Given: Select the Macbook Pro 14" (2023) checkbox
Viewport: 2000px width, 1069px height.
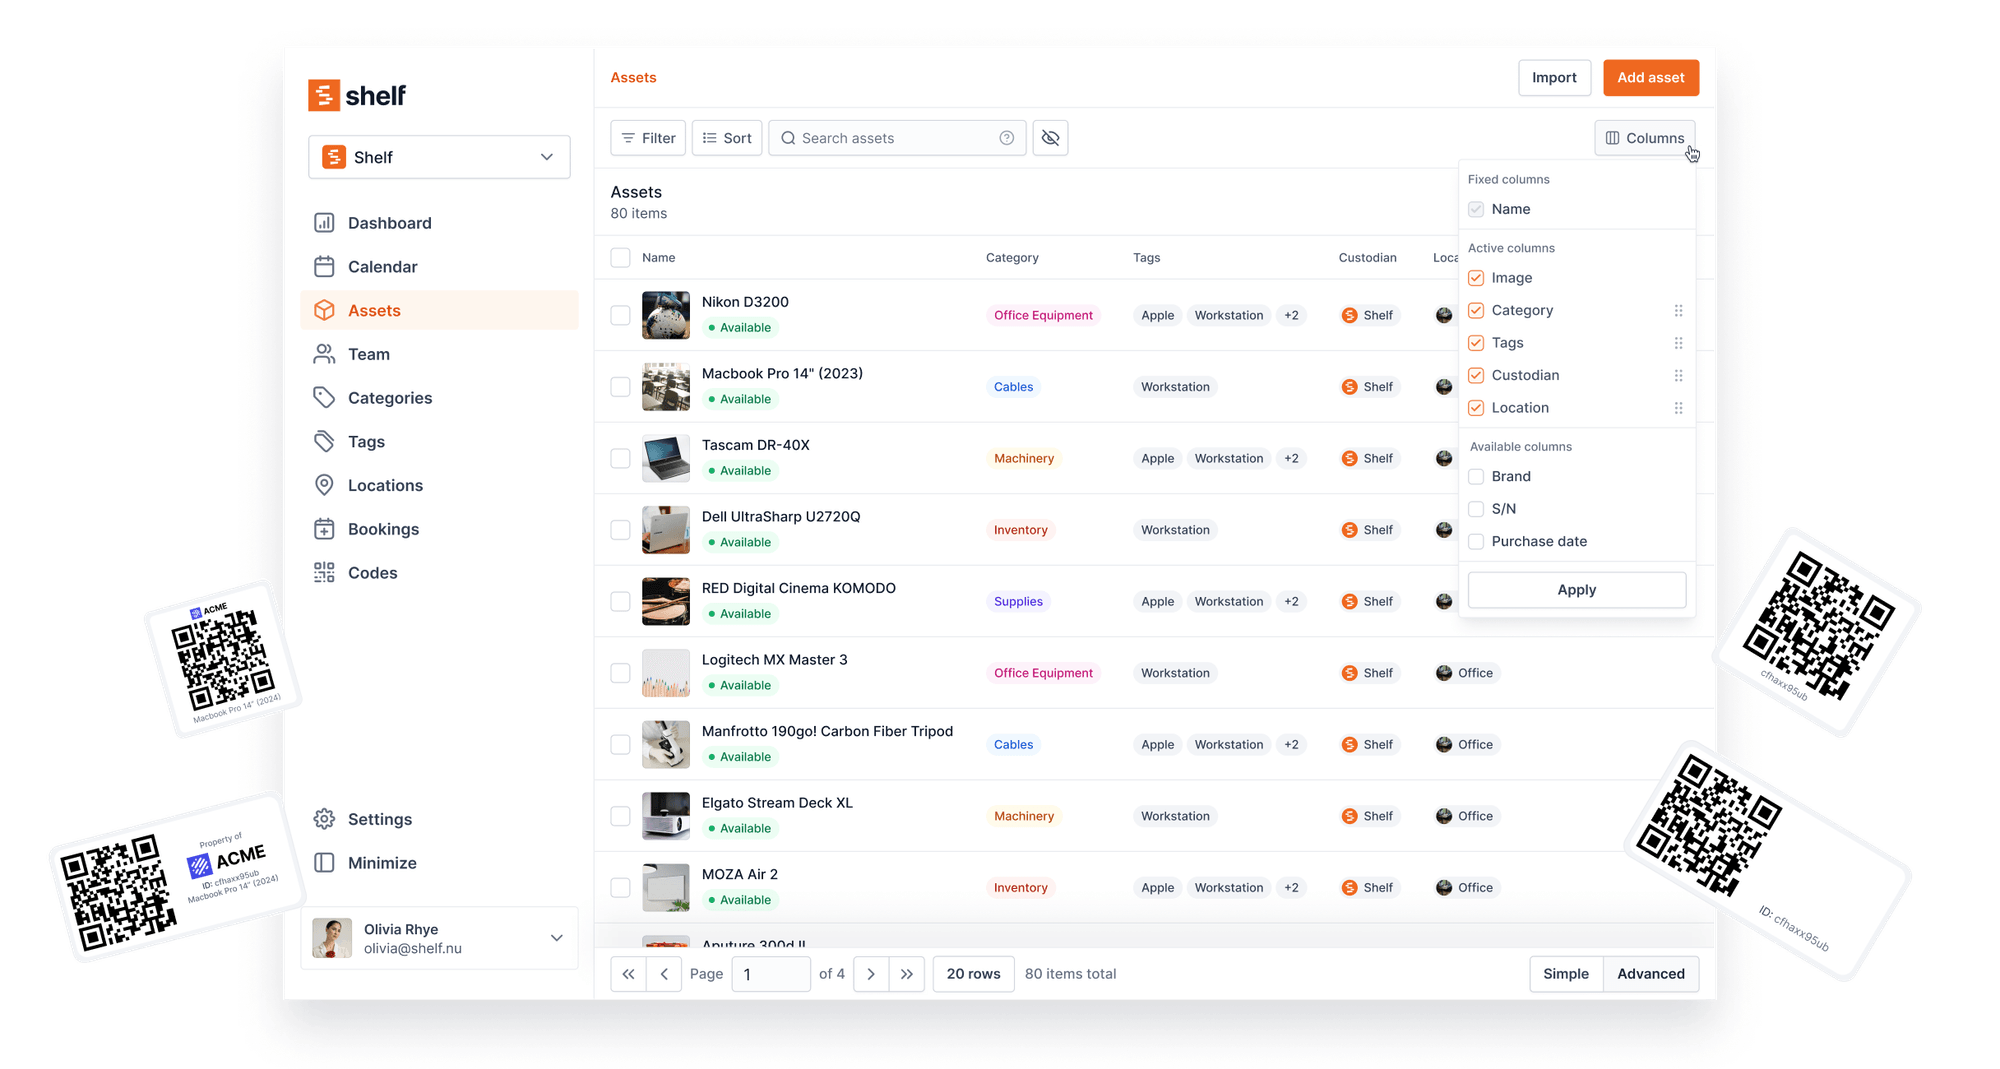Looking at the screenshot, I should tap(620, 387).
